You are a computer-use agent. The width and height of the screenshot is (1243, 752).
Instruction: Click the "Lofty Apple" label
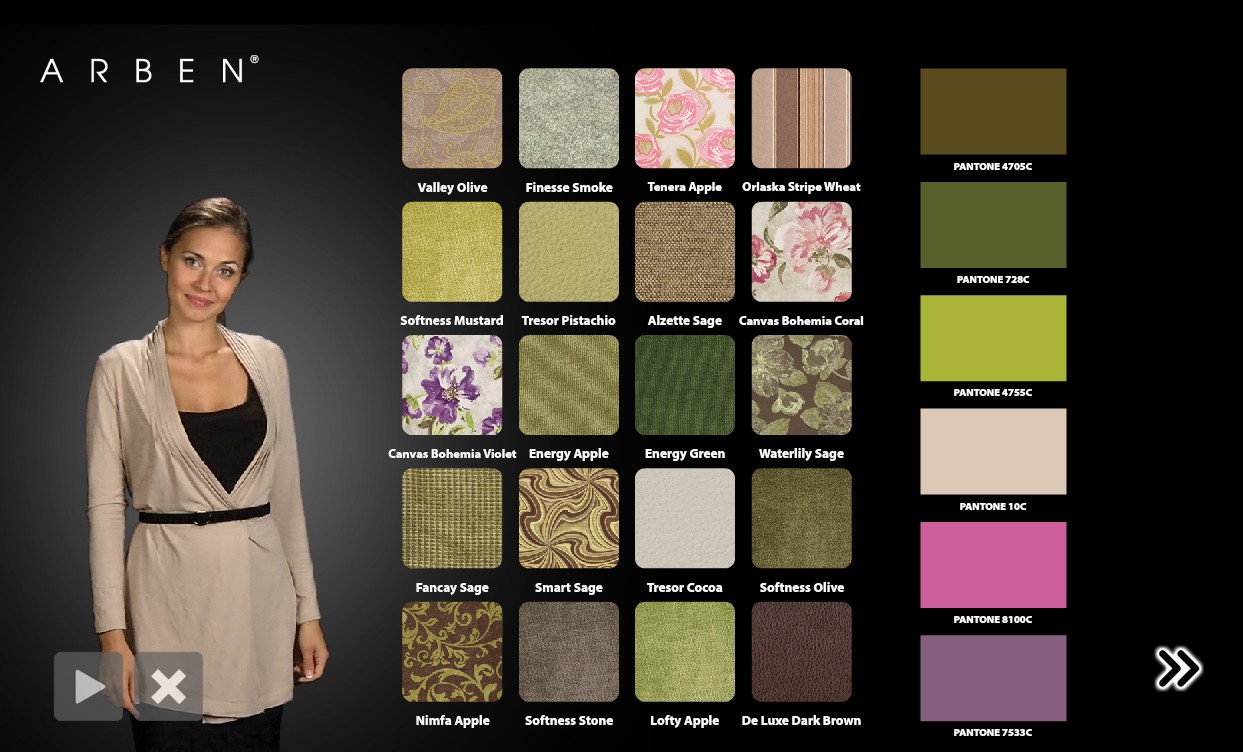(685, 721)
